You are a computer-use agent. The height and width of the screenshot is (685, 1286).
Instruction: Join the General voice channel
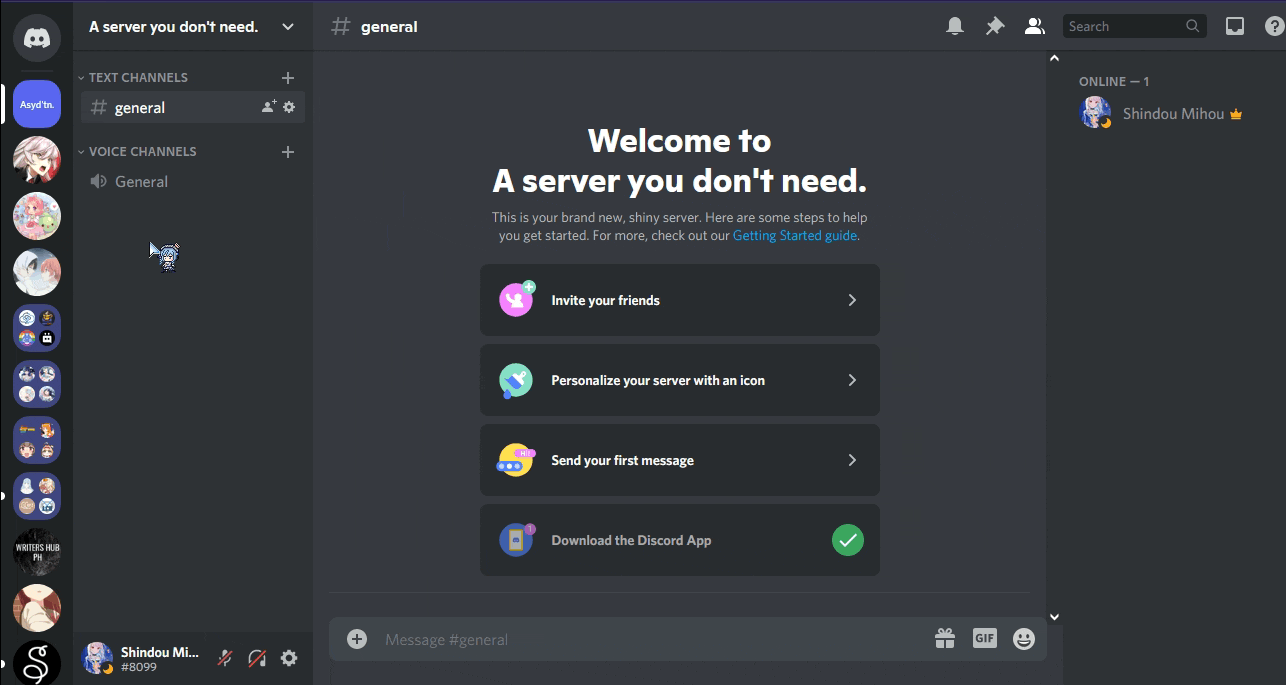pos(140,181)
